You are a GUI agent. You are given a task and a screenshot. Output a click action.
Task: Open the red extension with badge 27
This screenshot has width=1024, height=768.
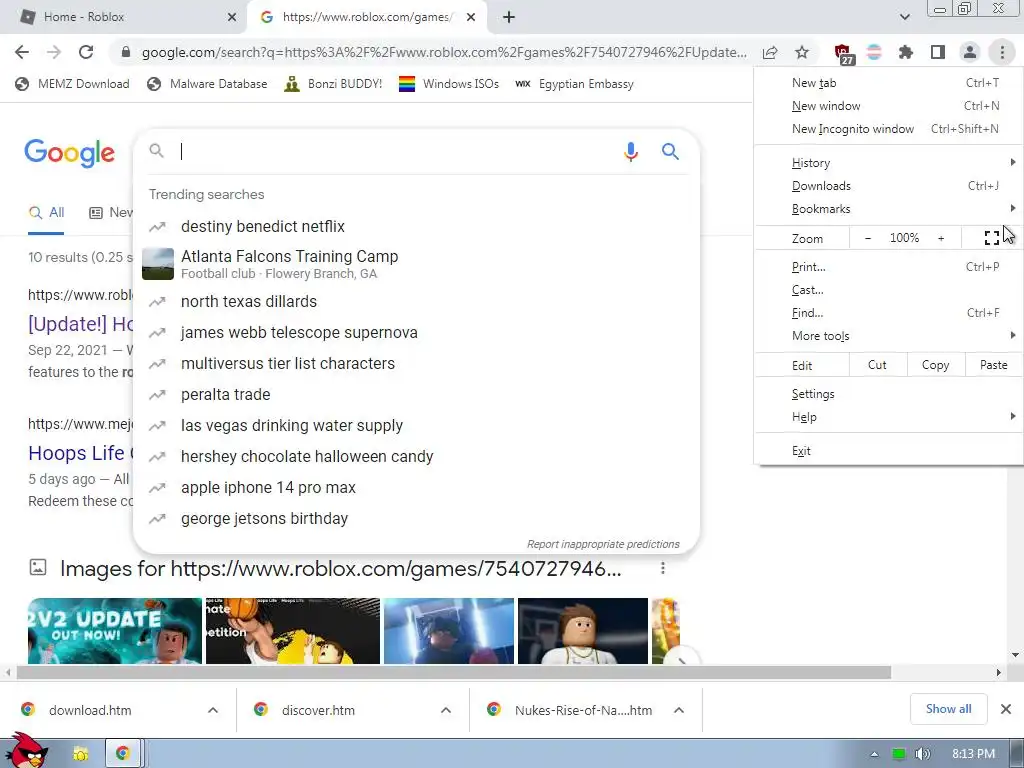[x=843, y=54]
